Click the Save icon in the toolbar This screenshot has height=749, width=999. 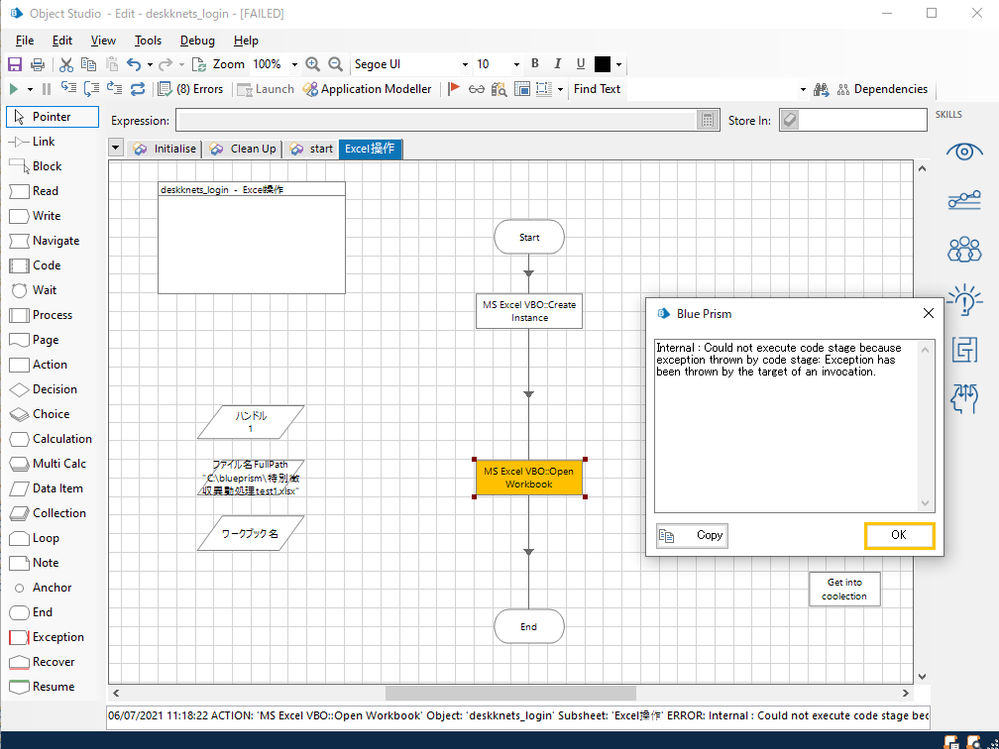[x=15, y=64]
